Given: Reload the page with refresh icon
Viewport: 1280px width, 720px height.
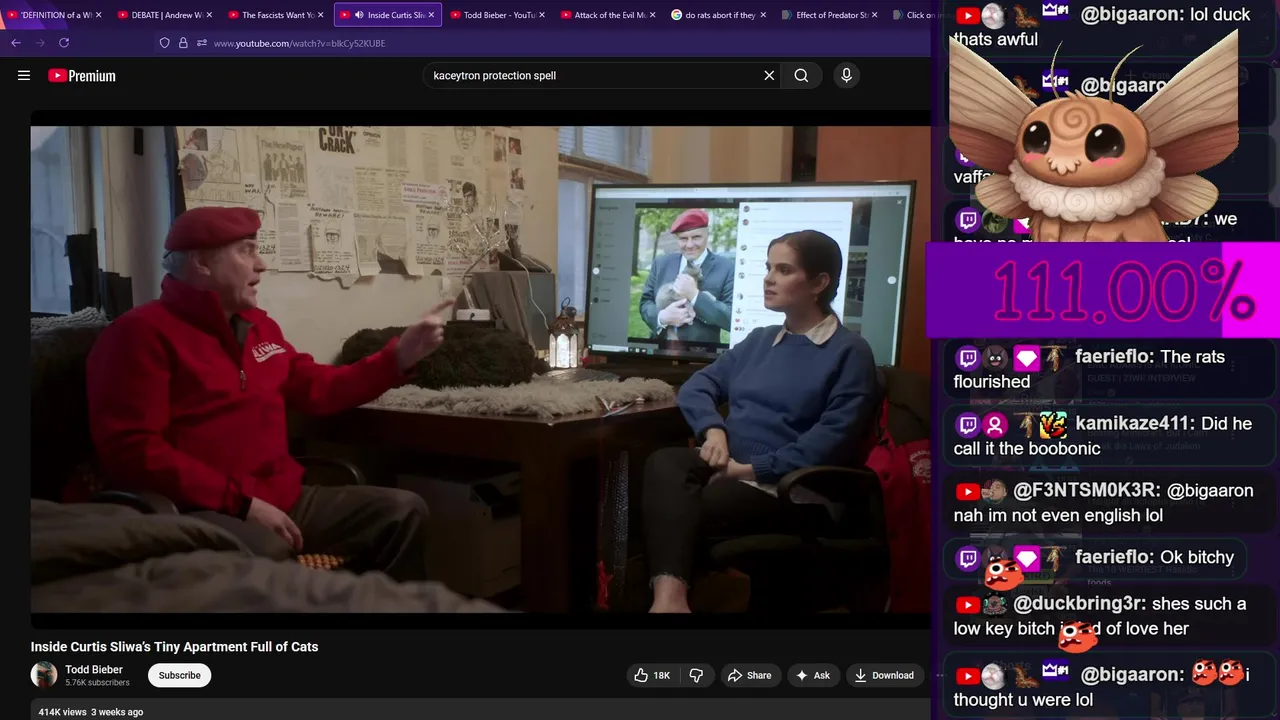Looking at the screenshot, I should [64, 43].
